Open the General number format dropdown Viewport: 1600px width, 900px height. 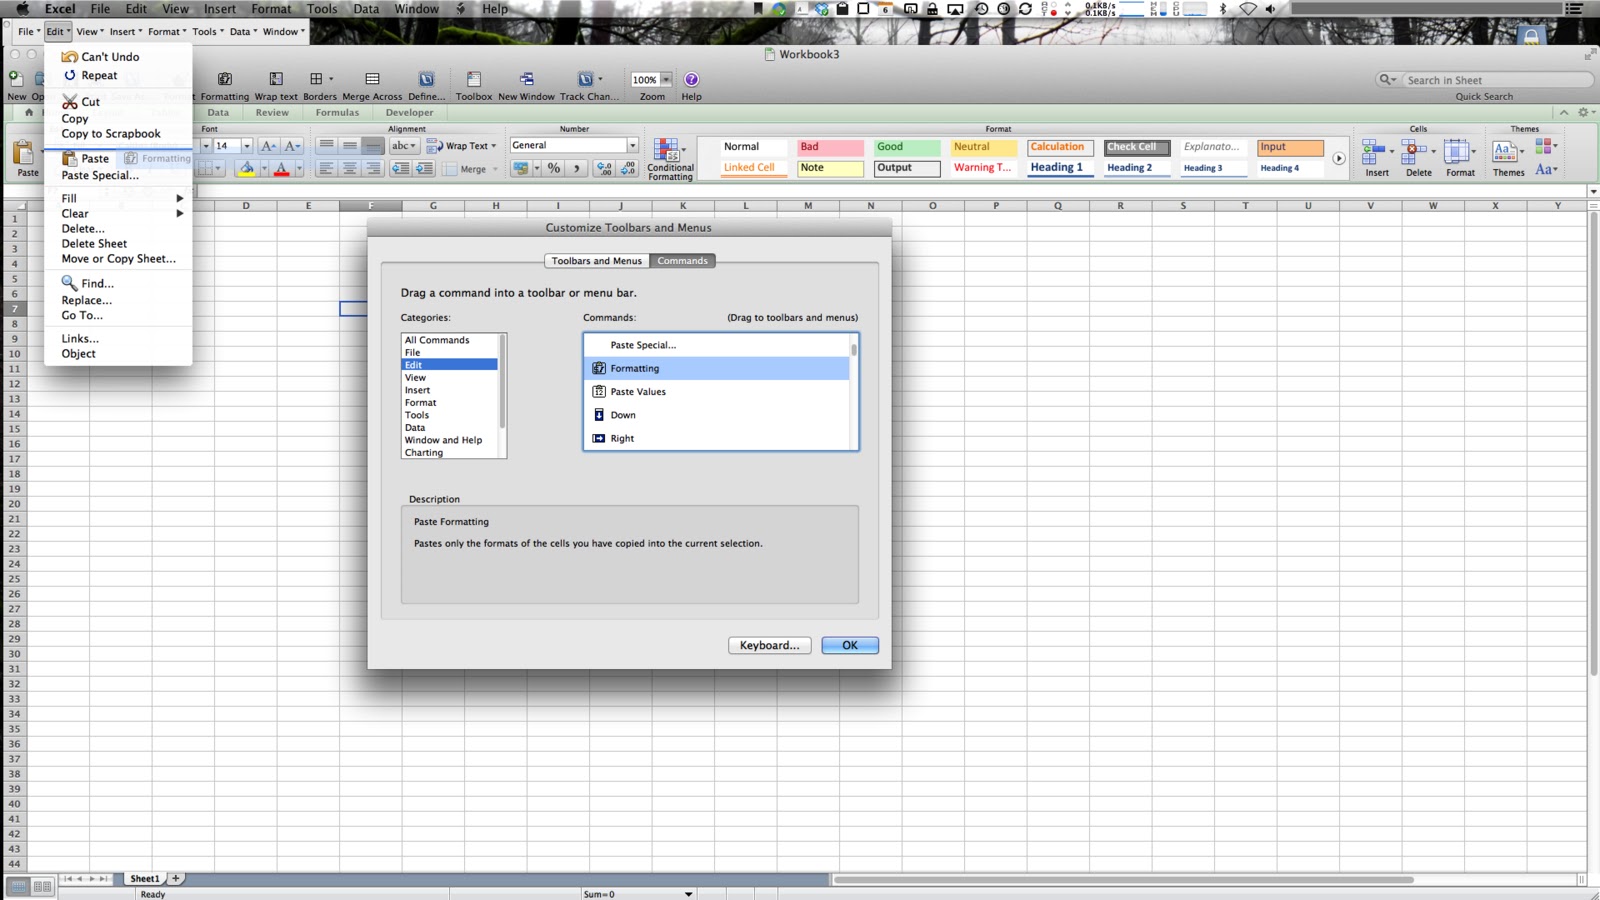click(634, 145)
